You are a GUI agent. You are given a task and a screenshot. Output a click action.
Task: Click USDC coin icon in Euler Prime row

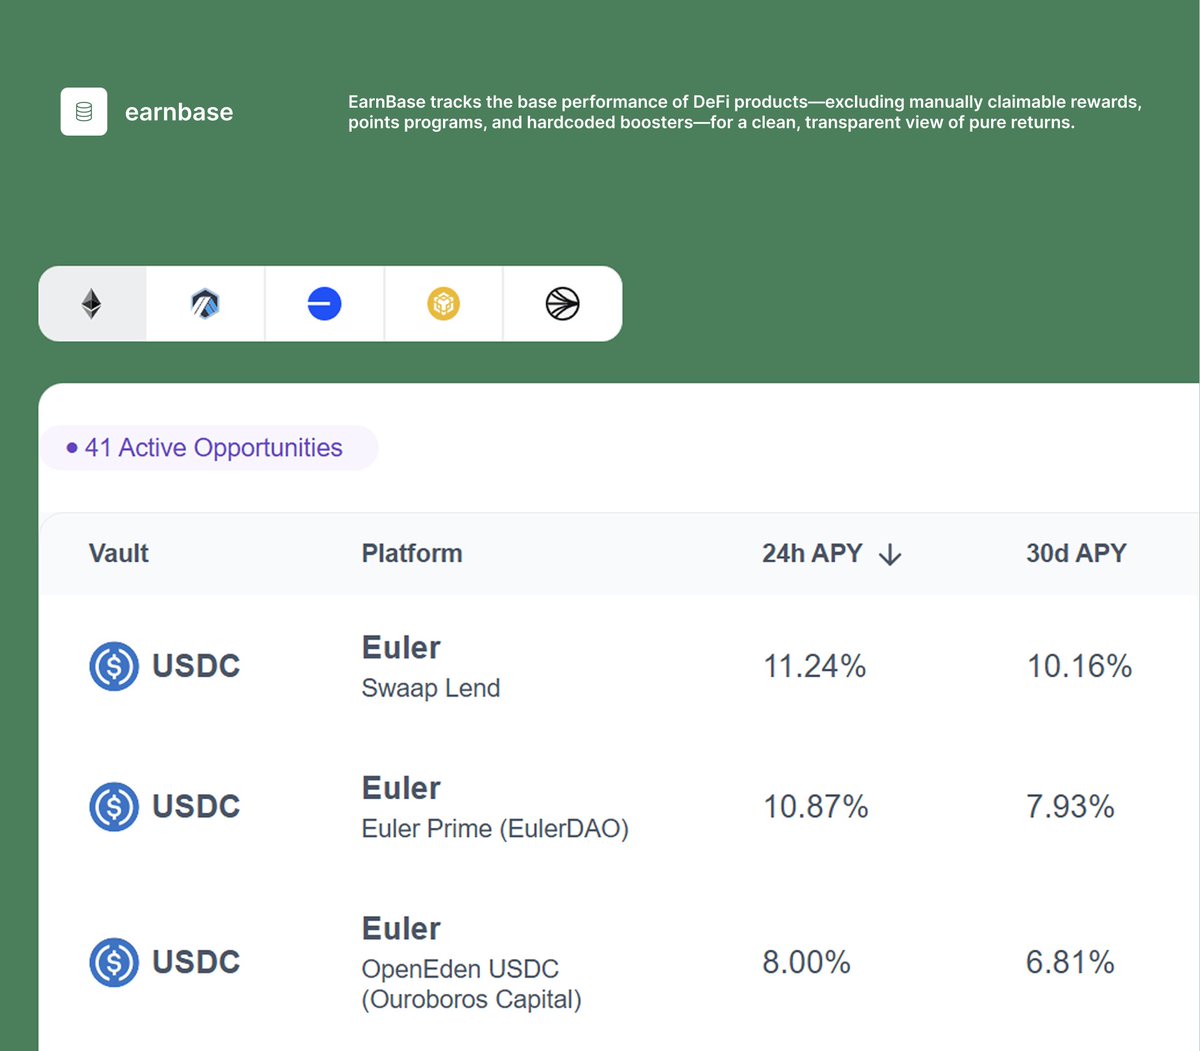click(114, 807)
